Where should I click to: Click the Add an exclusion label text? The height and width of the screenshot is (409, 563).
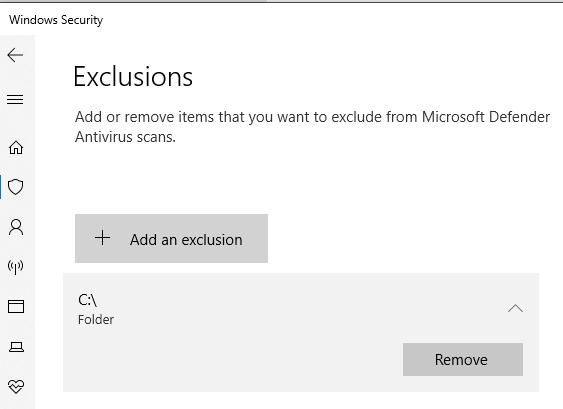pyautogui.click(x=186, y=240)
